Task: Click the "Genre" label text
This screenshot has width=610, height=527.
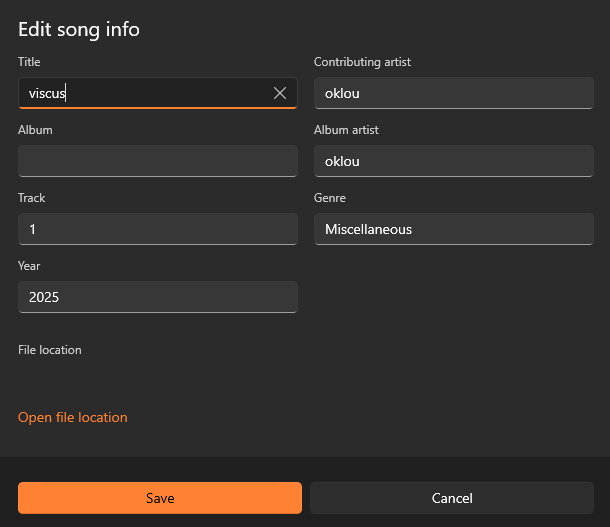Action: pos(330,198)
